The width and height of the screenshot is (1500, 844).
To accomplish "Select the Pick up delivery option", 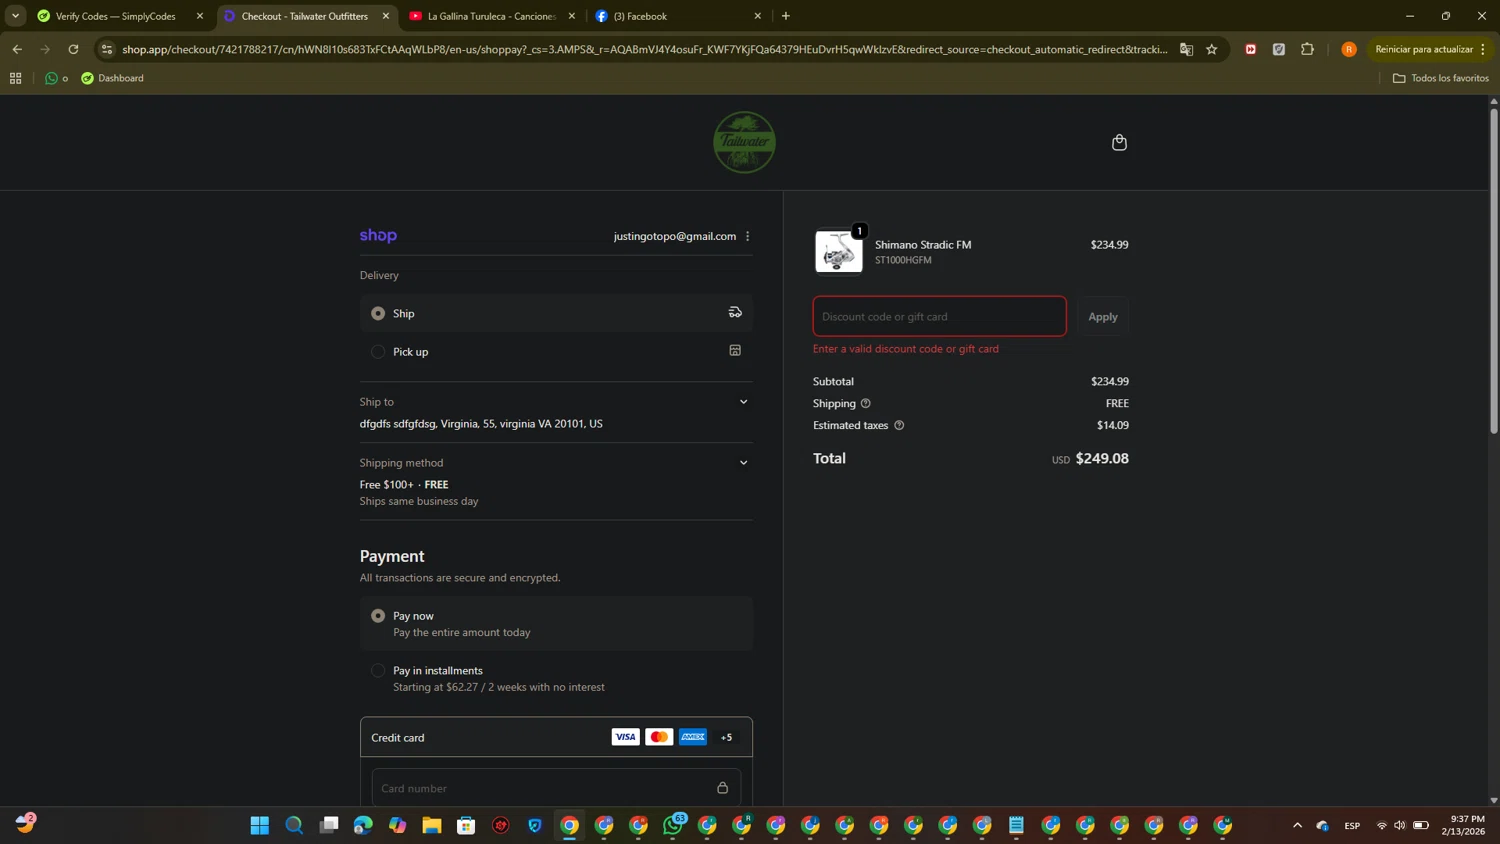I will tap(556, 351).
